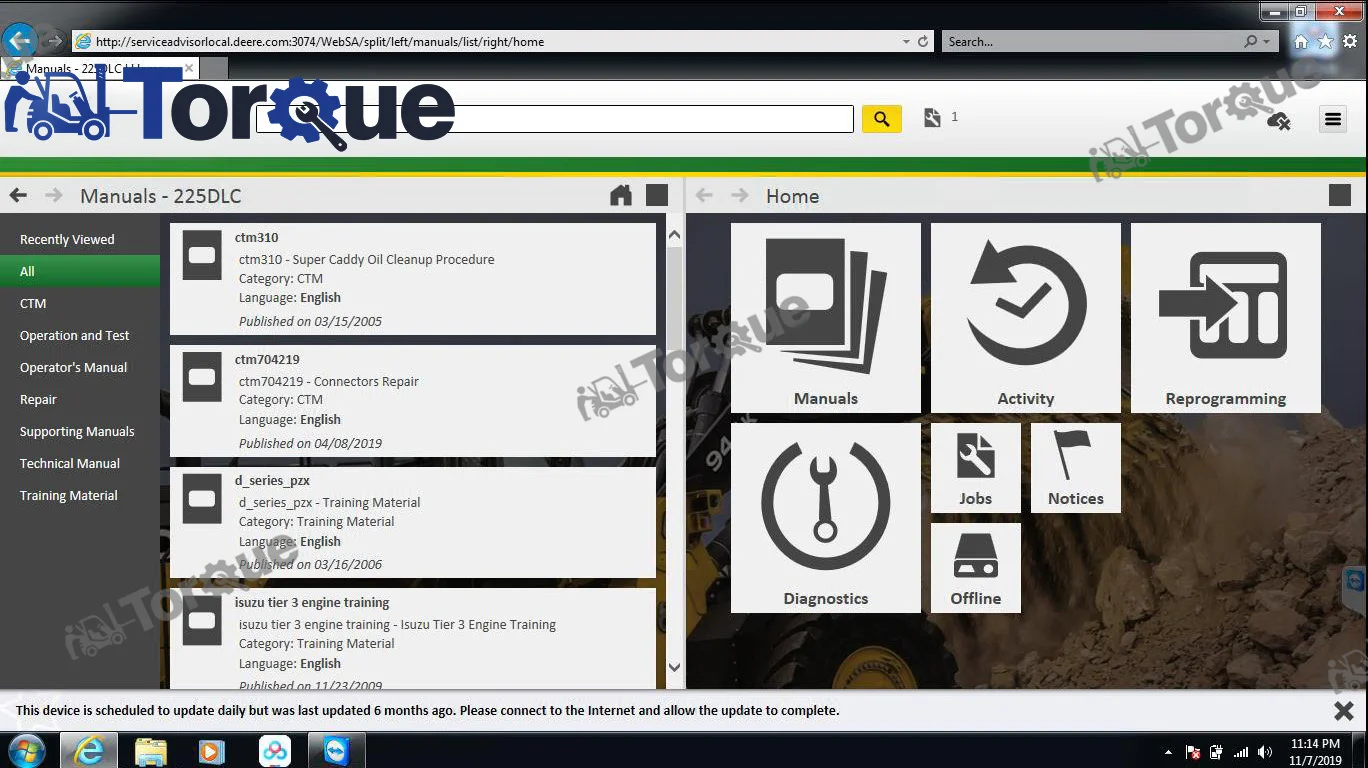Viewport: 1368px width, 768px height.
Task: Click the browser back button
Action: click(x=20, y=41)
